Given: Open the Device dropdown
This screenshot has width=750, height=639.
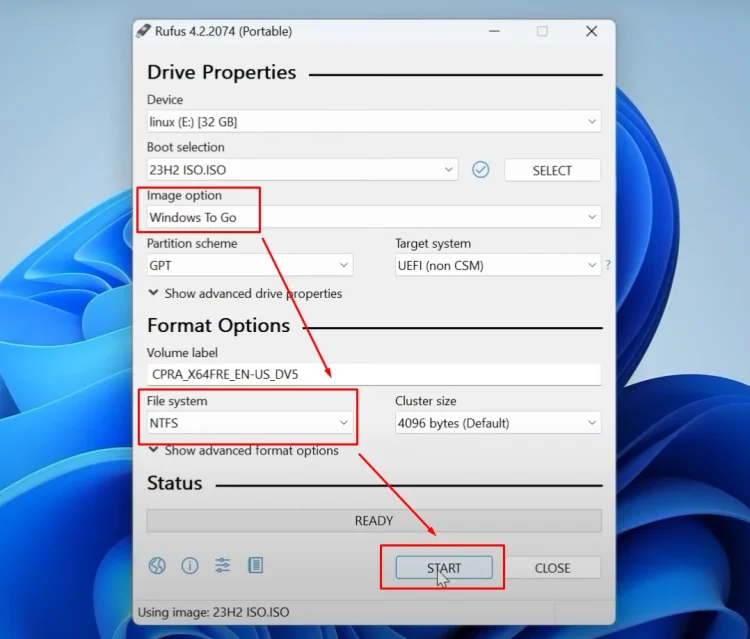Looking at the screenshot, I should [x=373, y=122].
